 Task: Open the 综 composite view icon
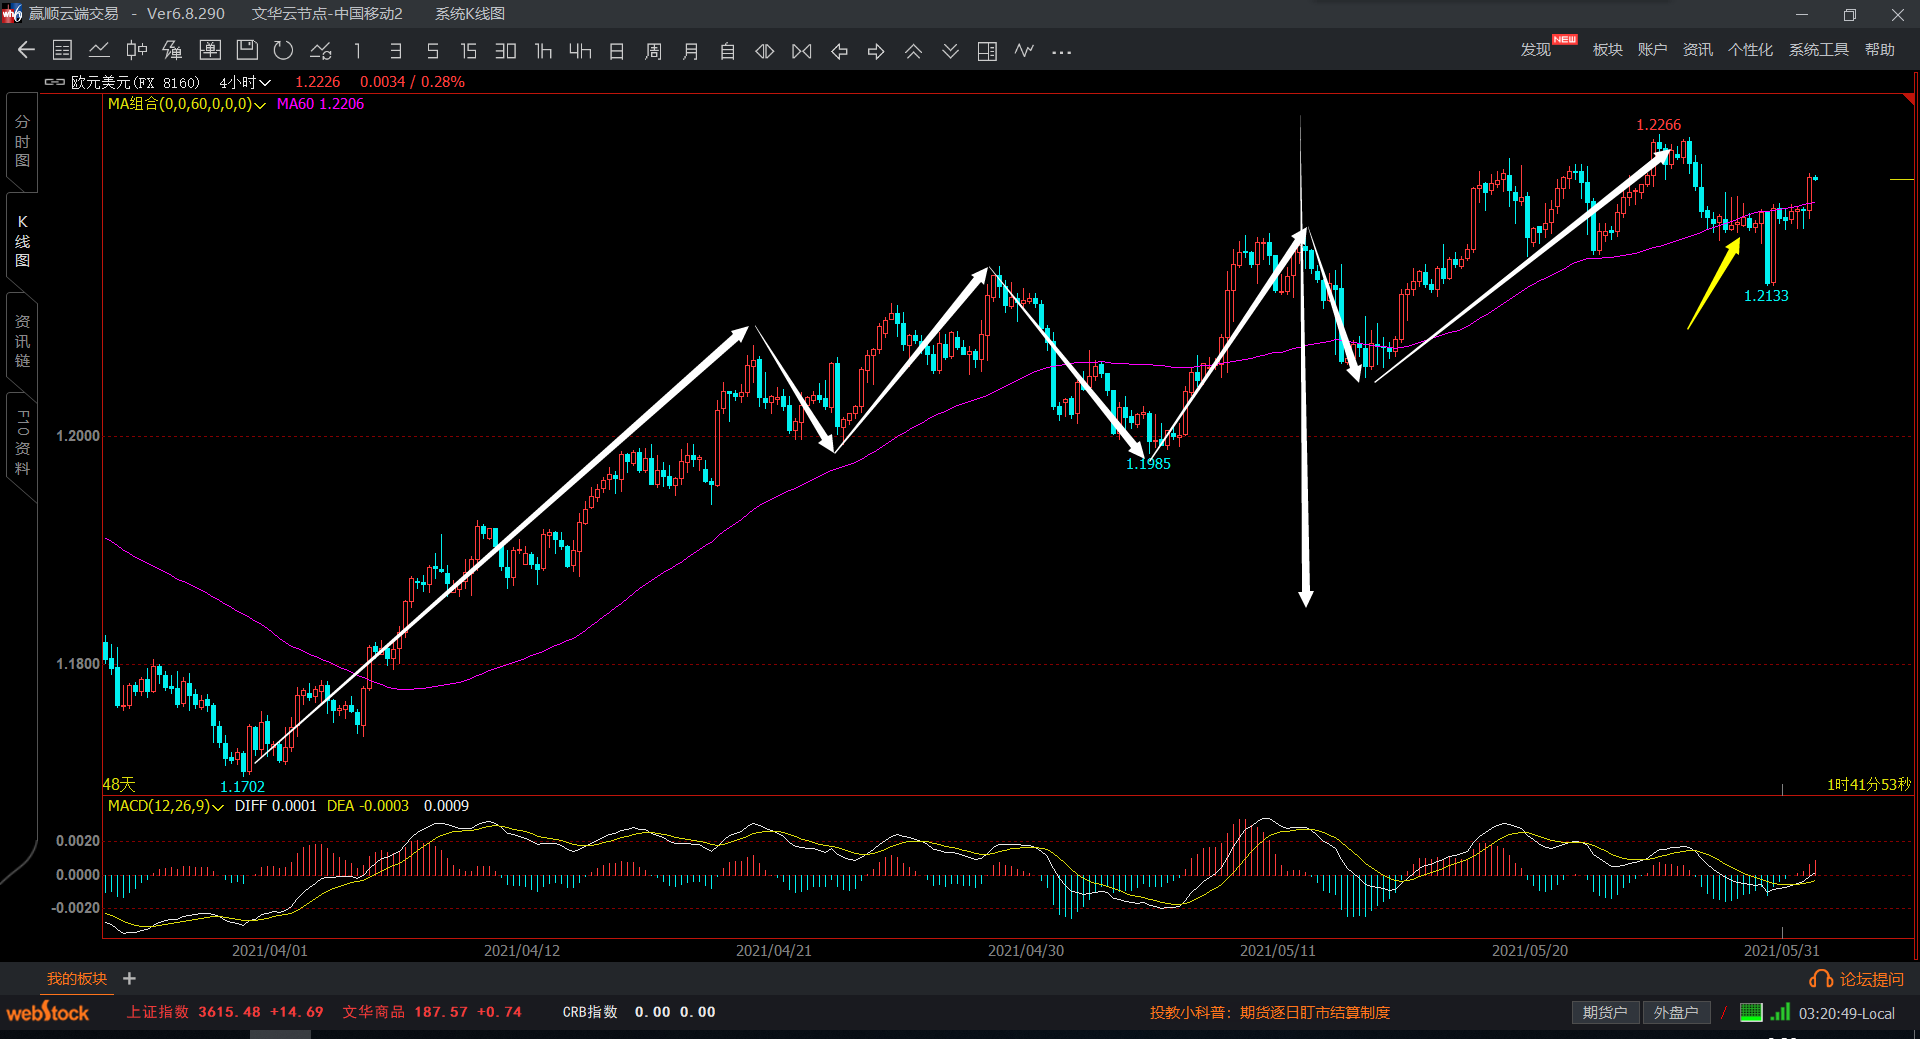click(x=172, y=50)
